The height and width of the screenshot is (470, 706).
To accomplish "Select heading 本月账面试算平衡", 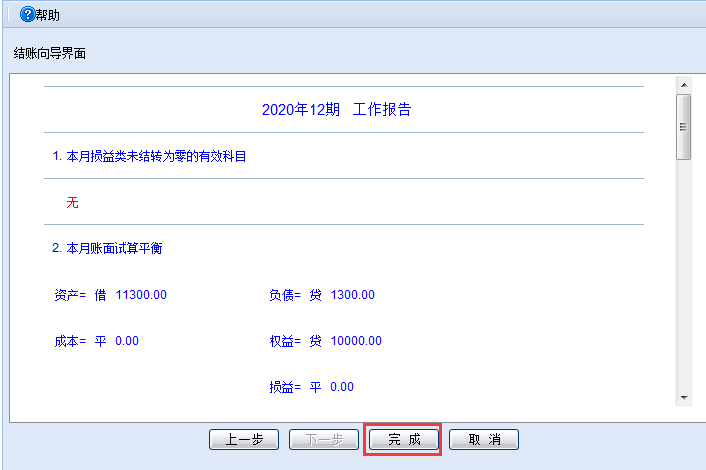I will coord(114,248).
